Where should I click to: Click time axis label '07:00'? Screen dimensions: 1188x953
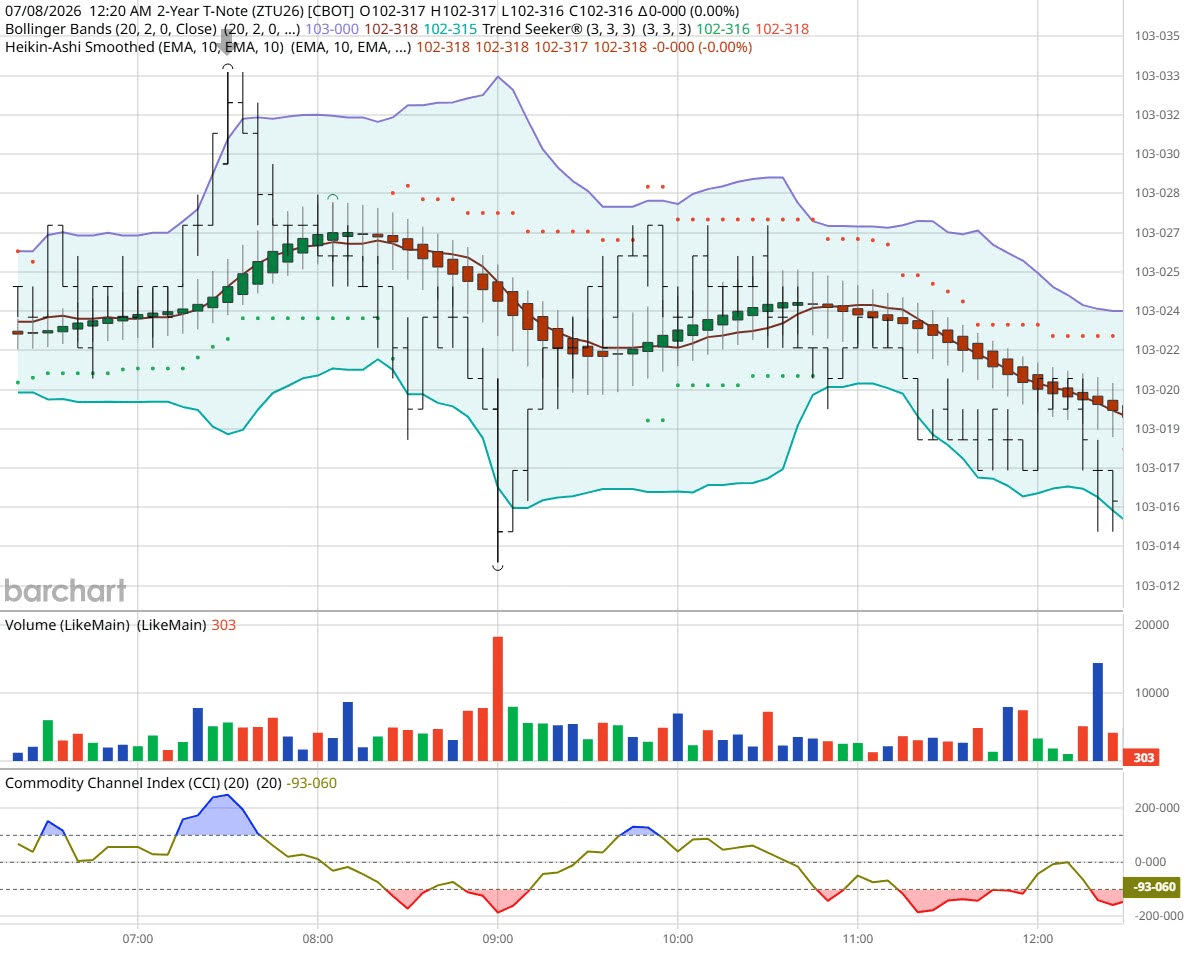pos(137,939)
